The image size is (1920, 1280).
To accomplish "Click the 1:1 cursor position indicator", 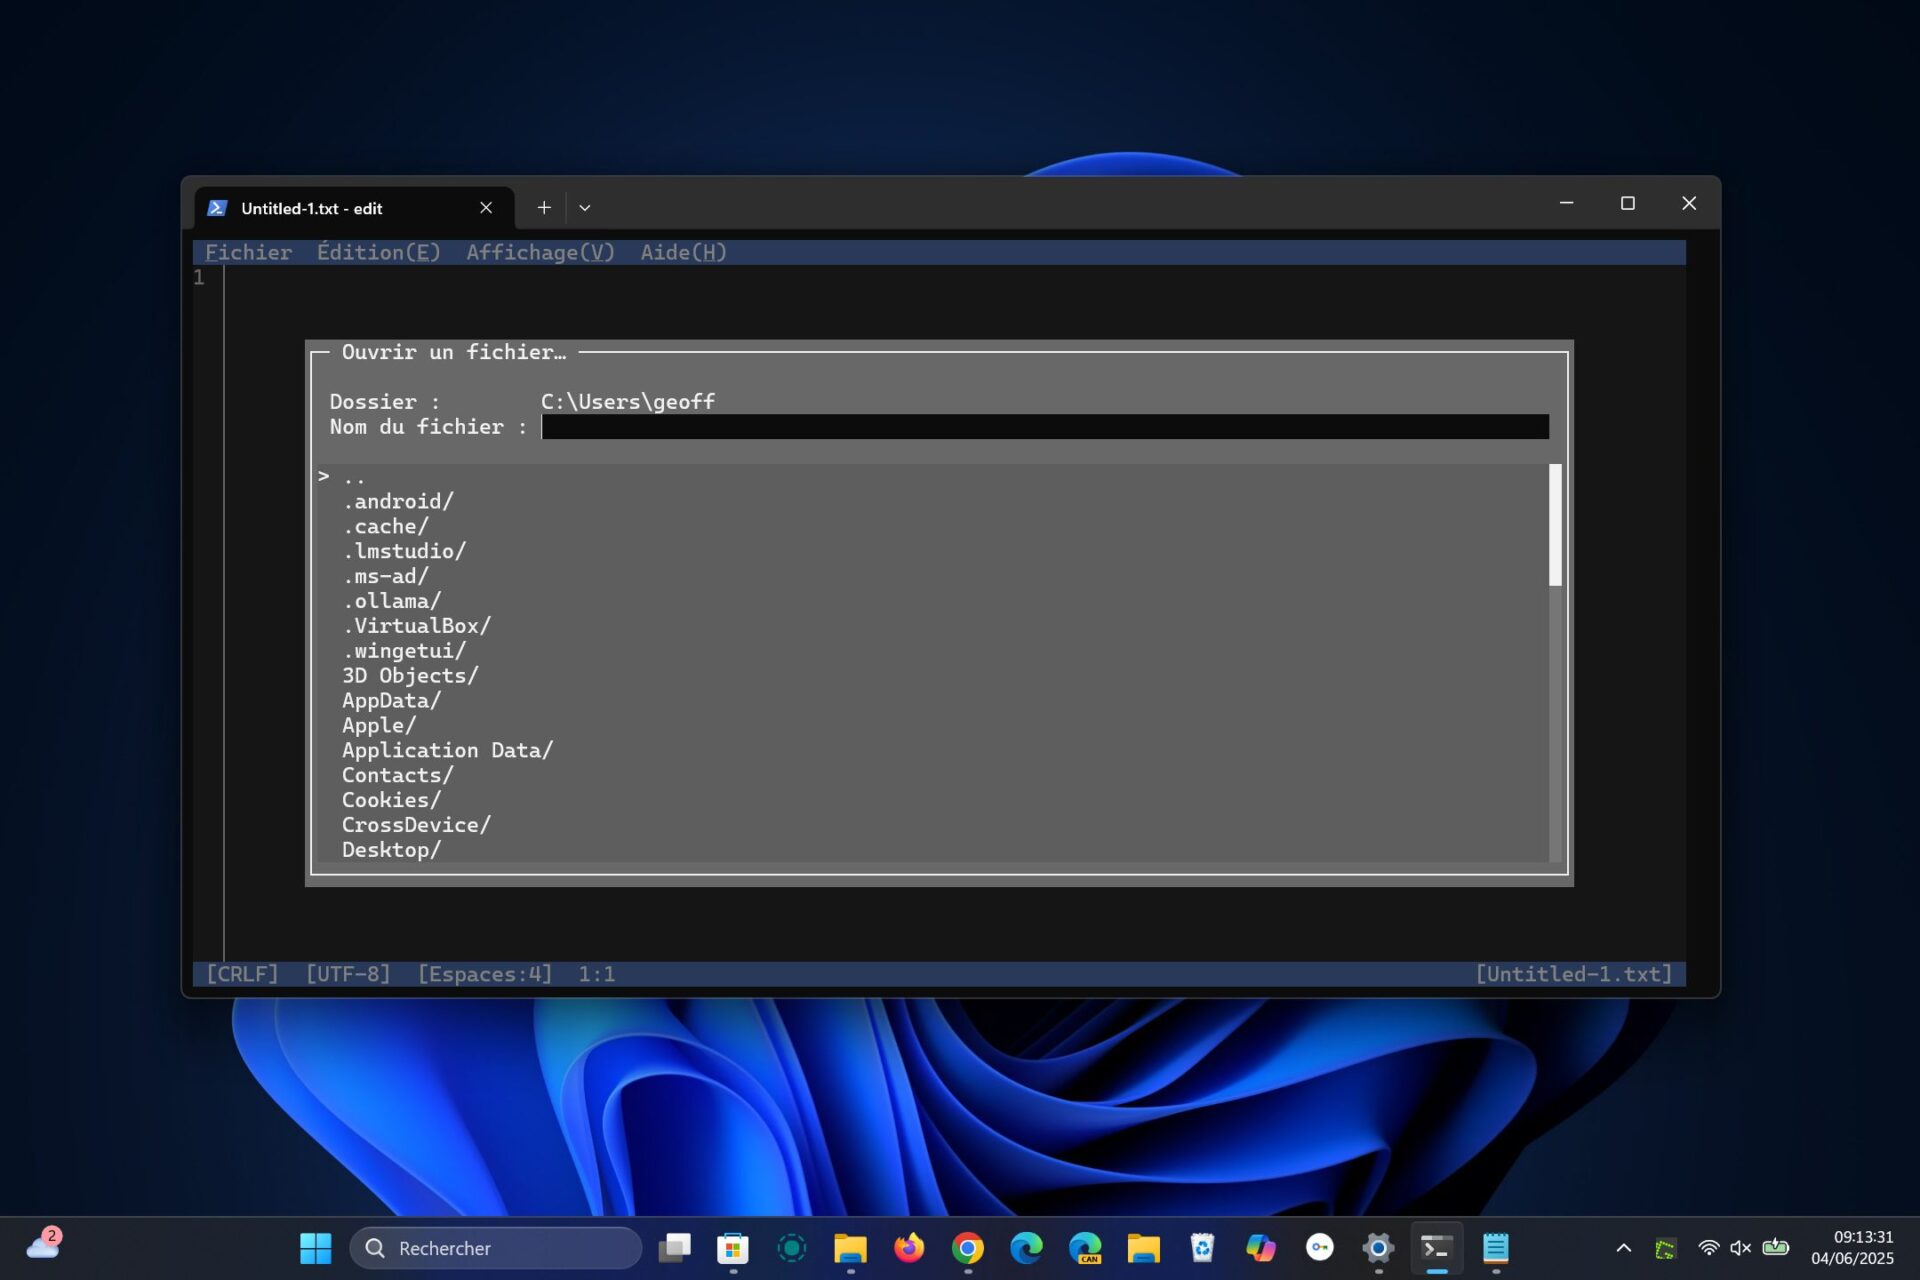I will click(x=596, y=974).
